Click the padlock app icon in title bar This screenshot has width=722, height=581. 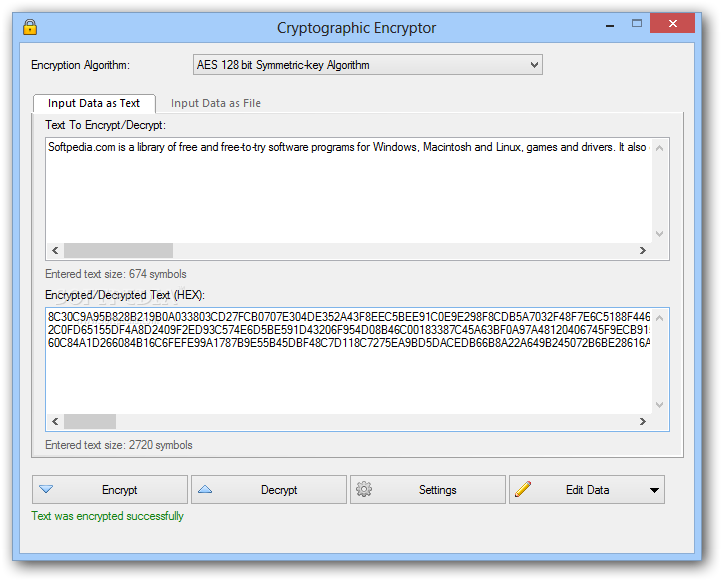pos(30,27)
